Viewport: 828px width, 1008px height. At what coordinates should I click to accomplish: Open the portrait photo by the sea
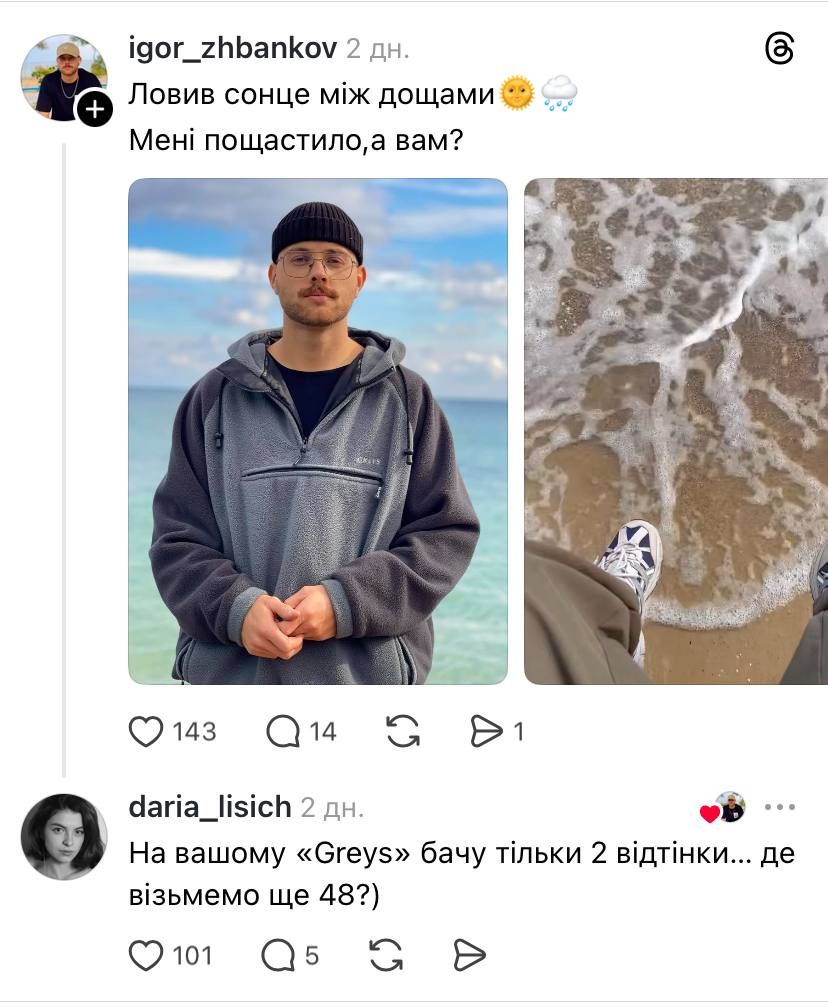coord(318,431)
